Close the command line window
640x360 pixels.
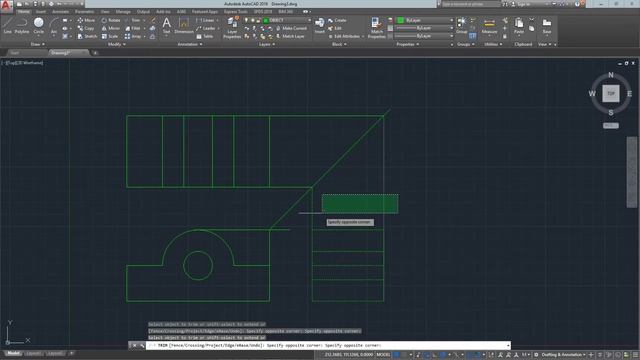134,345
